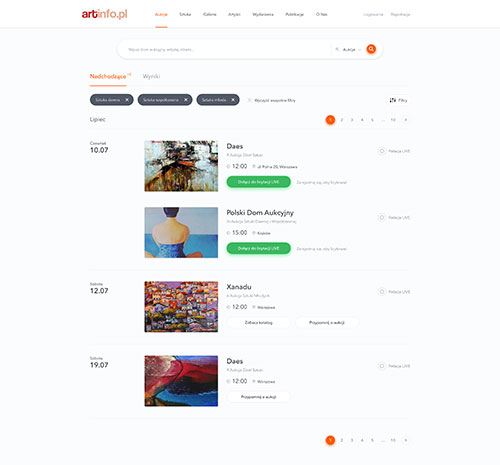The width and height of the screenshot is (500, 465).
Task: Open page 2 in top pagination
Action: 342,120
